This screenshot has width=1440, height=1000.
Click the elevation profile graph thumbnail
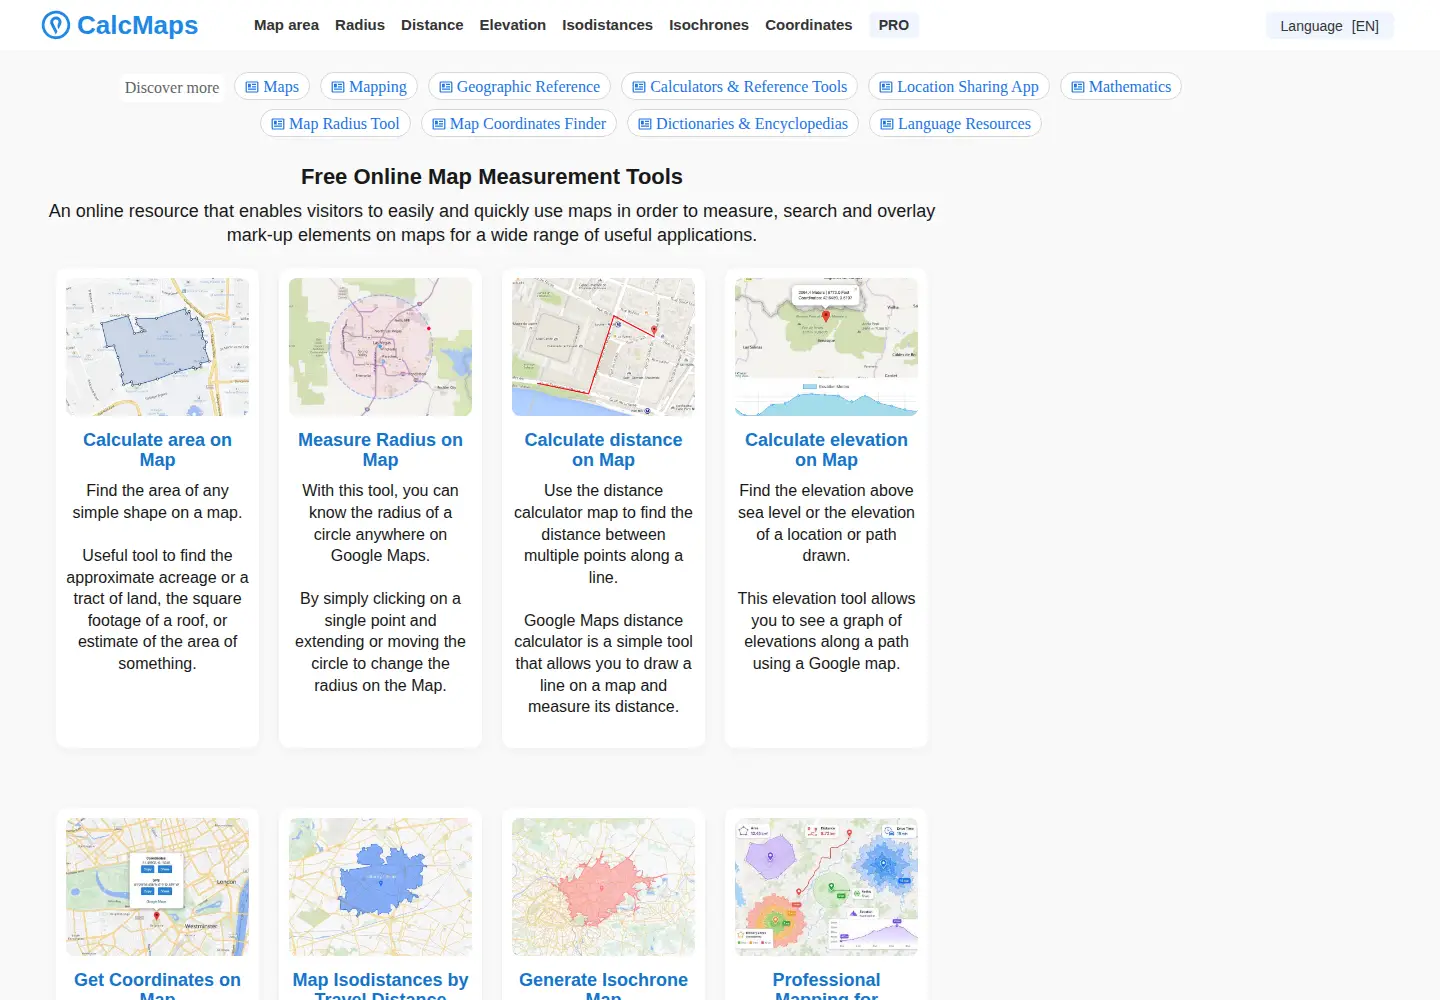pos(826,347)
